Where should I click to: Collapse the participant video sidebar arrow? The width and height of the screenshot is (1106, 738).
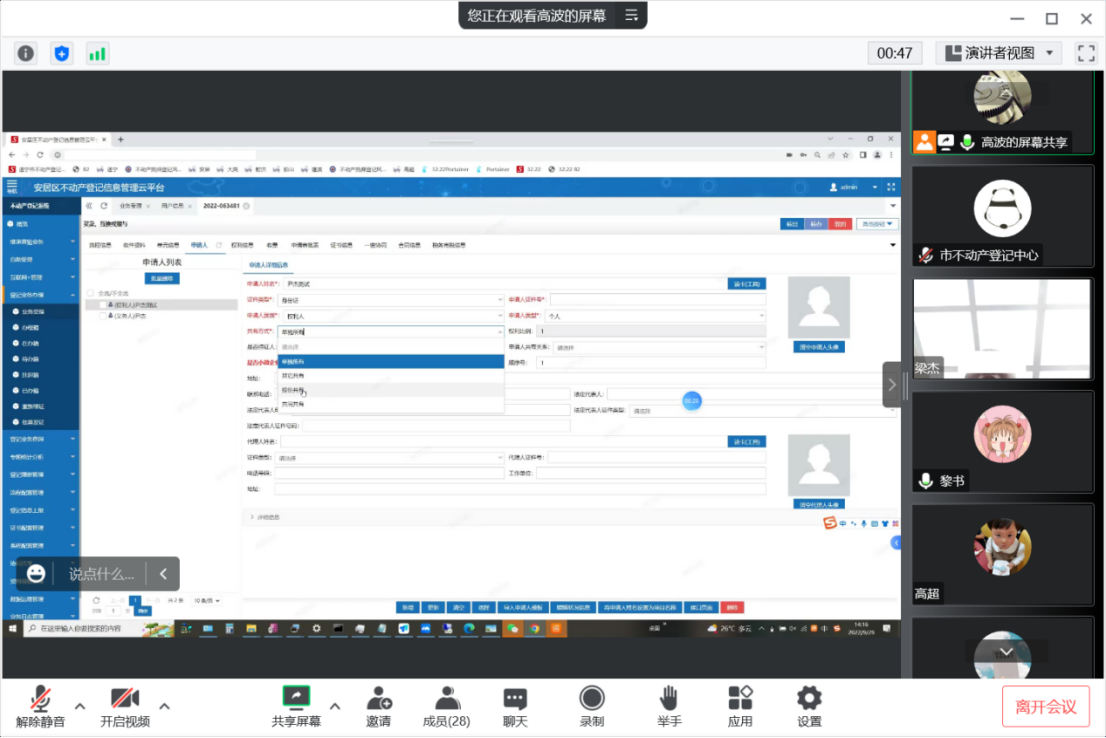click(892, 384)
